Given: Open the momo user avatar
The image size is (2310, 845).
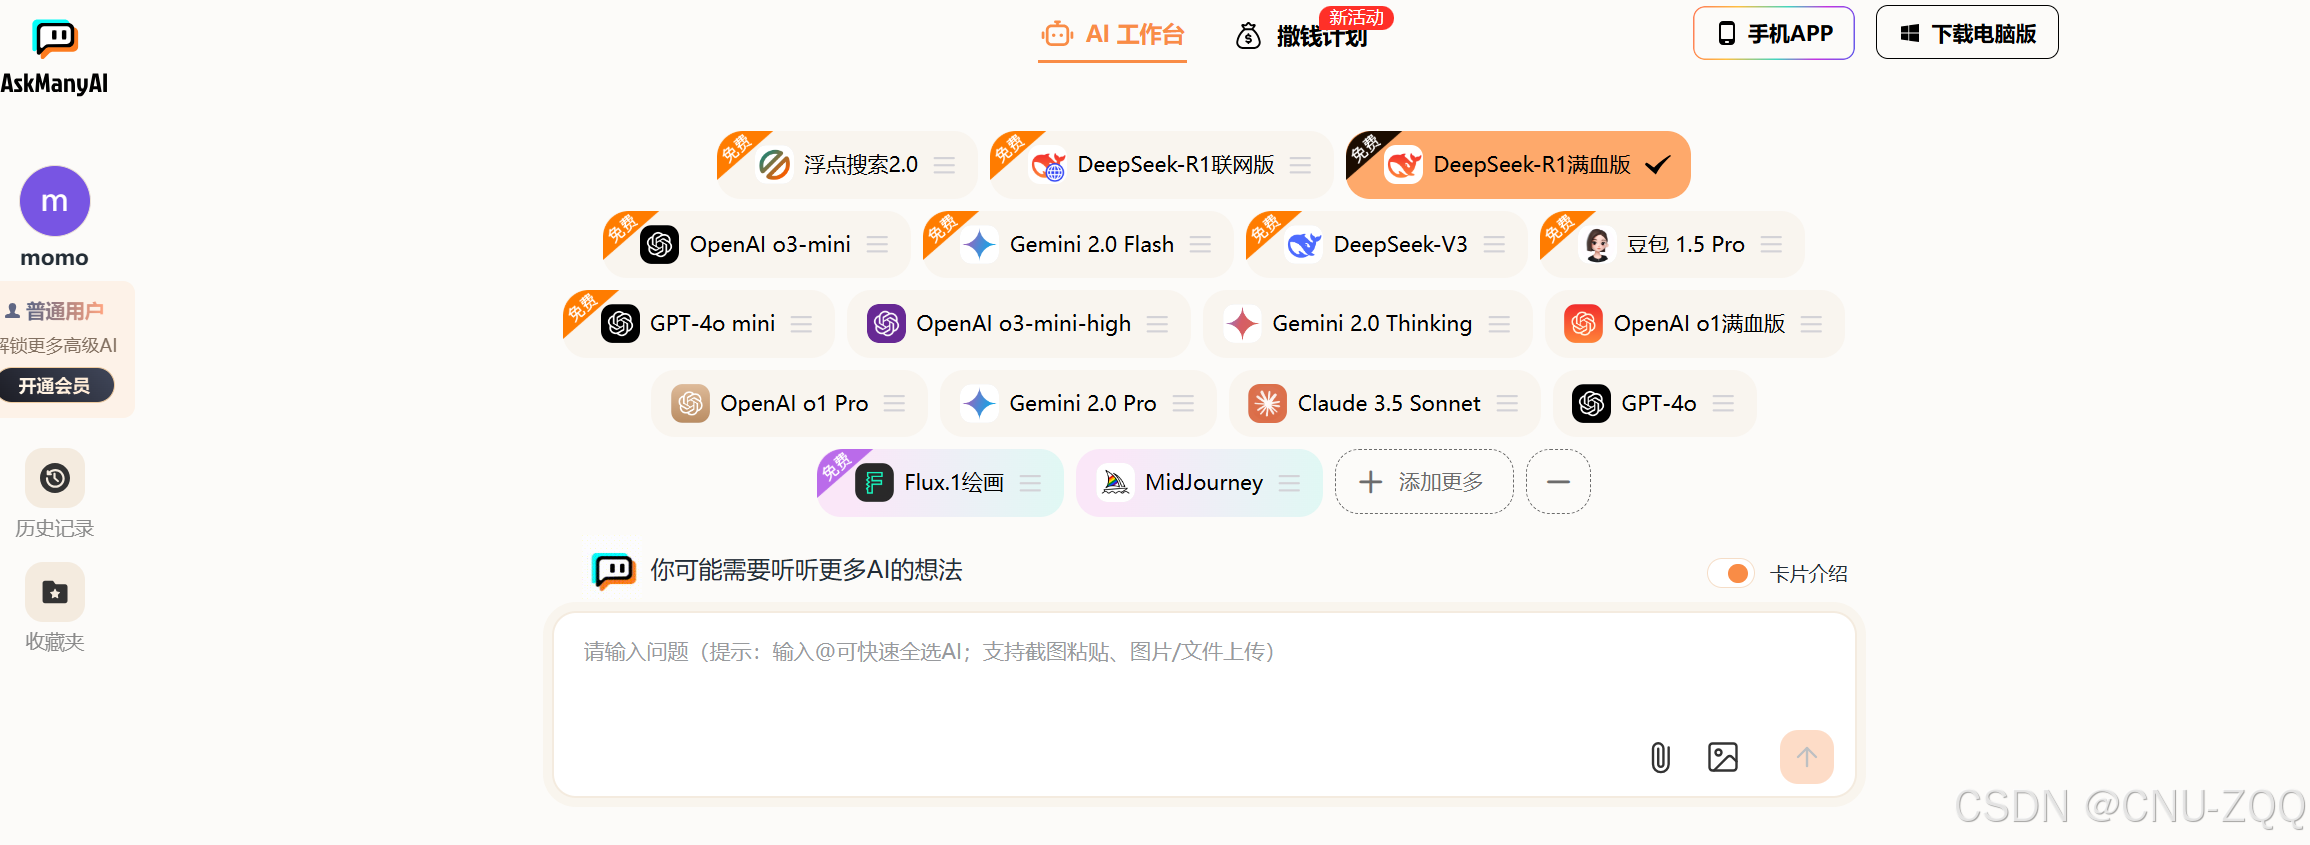Looking at the screenshot, I should click(x=55, y=201).
